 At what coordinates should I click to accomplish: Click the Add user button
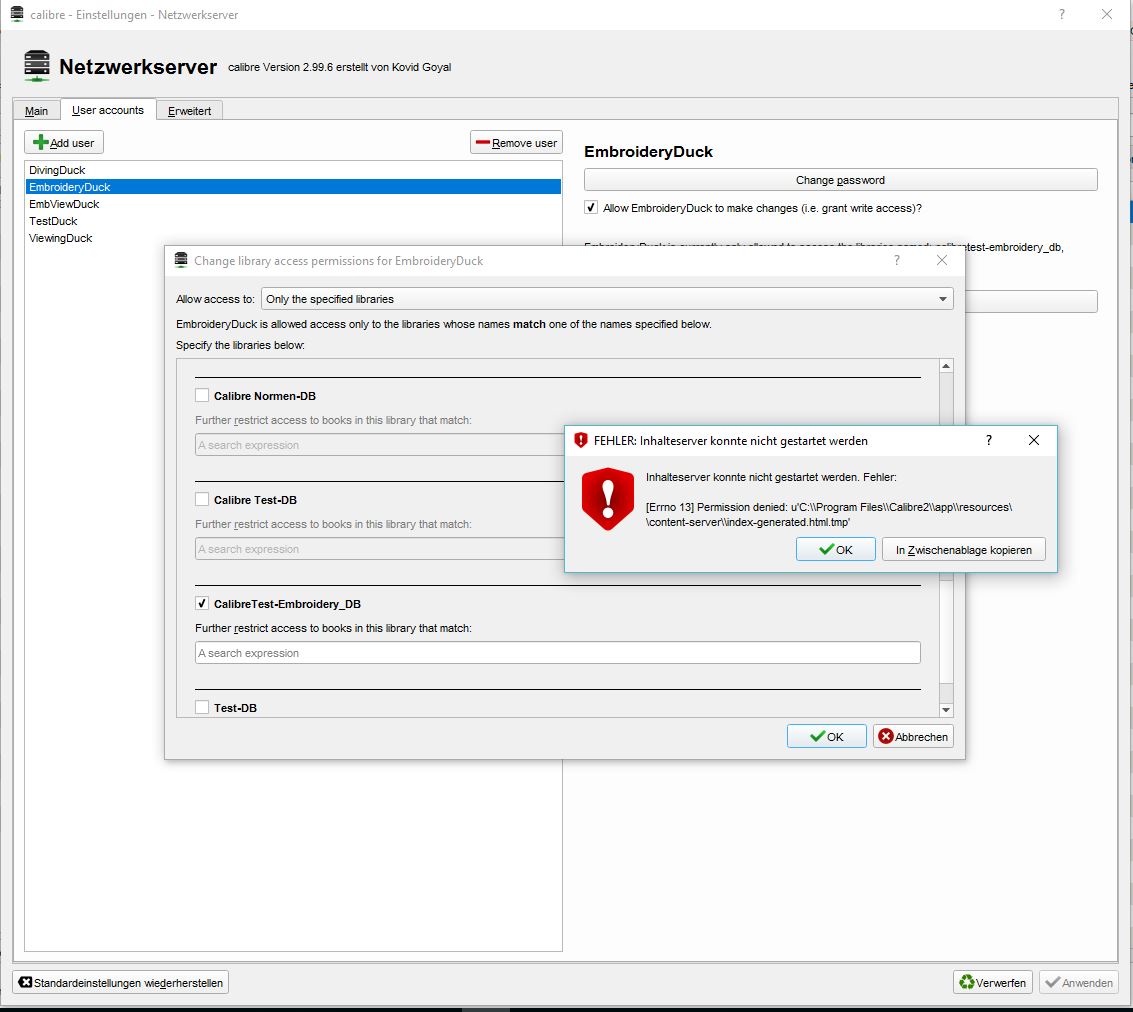pos(64,142)
